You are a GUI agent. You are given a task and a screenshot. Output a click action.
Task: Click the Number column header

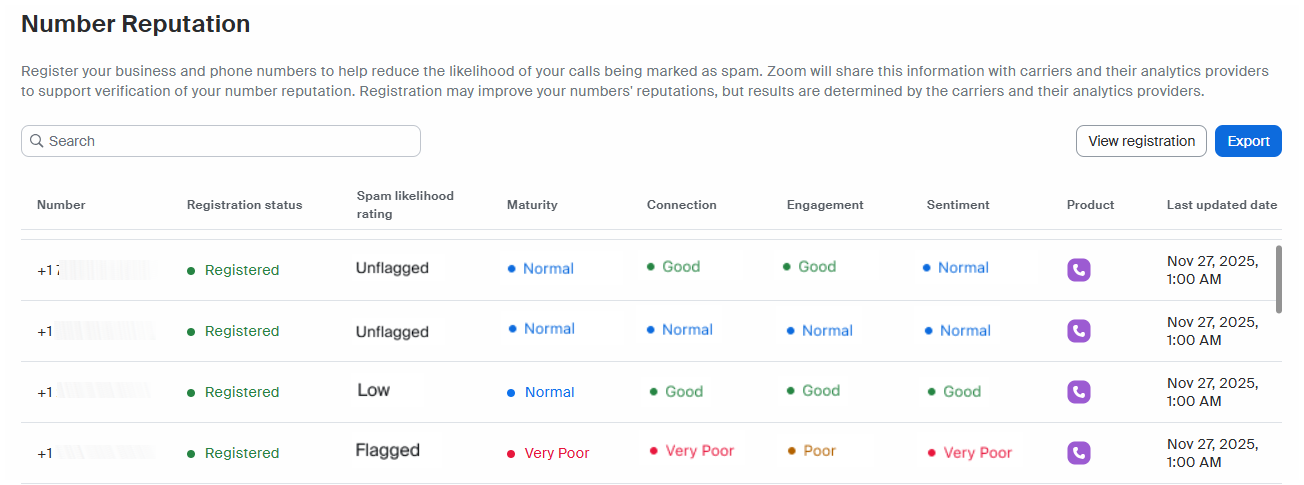coord(61,205)
